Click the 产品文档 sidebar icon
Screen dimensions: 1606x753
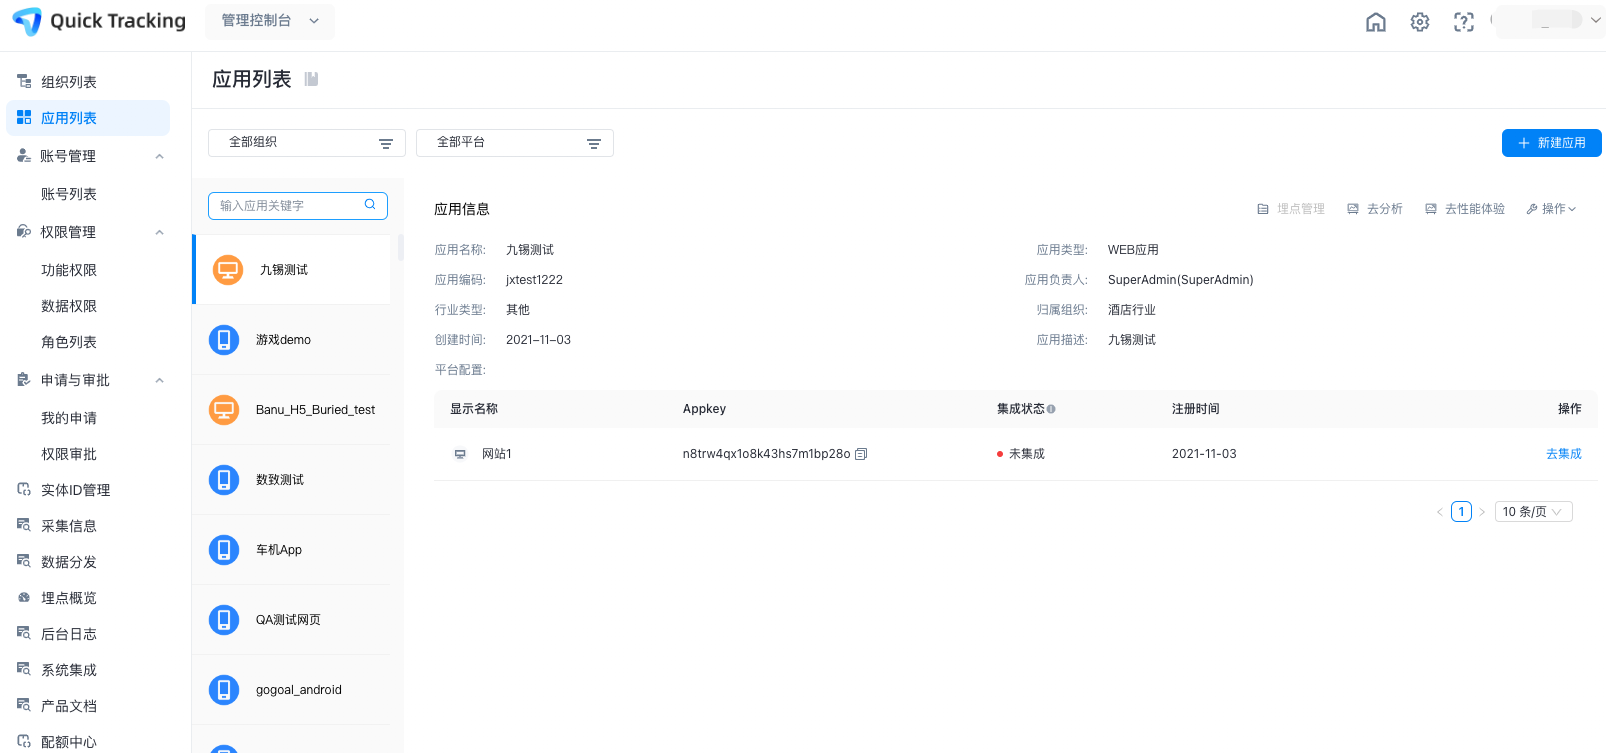pos(24,705)
